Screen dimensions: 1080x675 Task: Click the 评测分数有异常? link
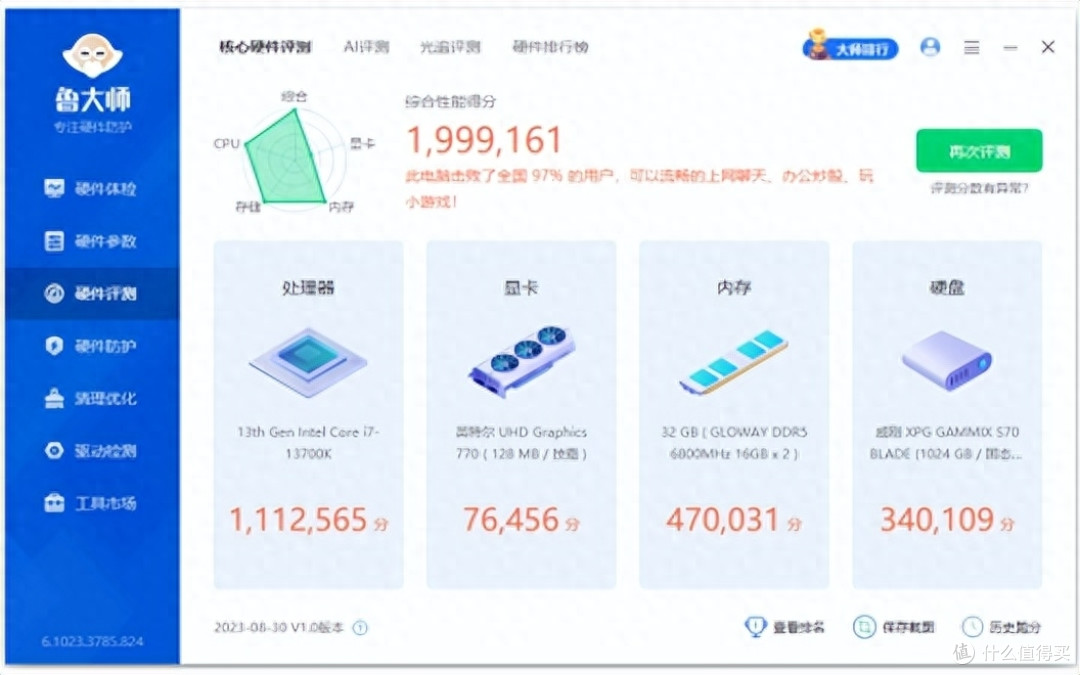pos(979,187)
